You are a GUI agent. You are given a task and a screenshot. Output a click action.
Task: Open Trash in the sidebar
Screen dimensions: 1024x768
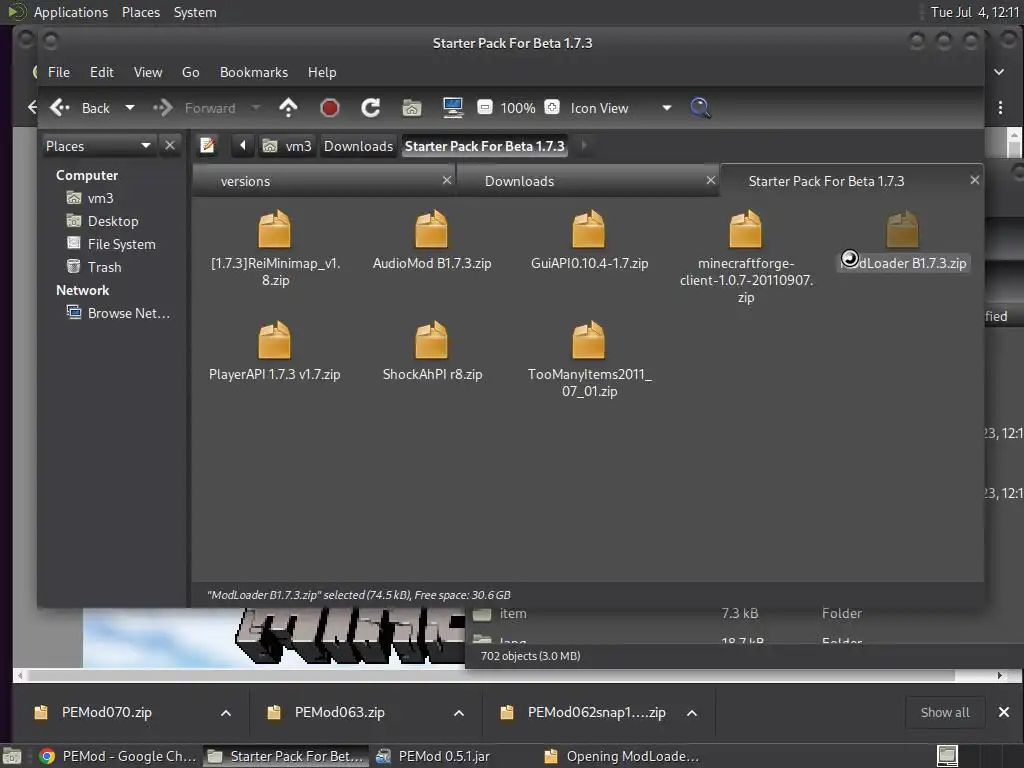pyautogui.click(x=104, y=266)
